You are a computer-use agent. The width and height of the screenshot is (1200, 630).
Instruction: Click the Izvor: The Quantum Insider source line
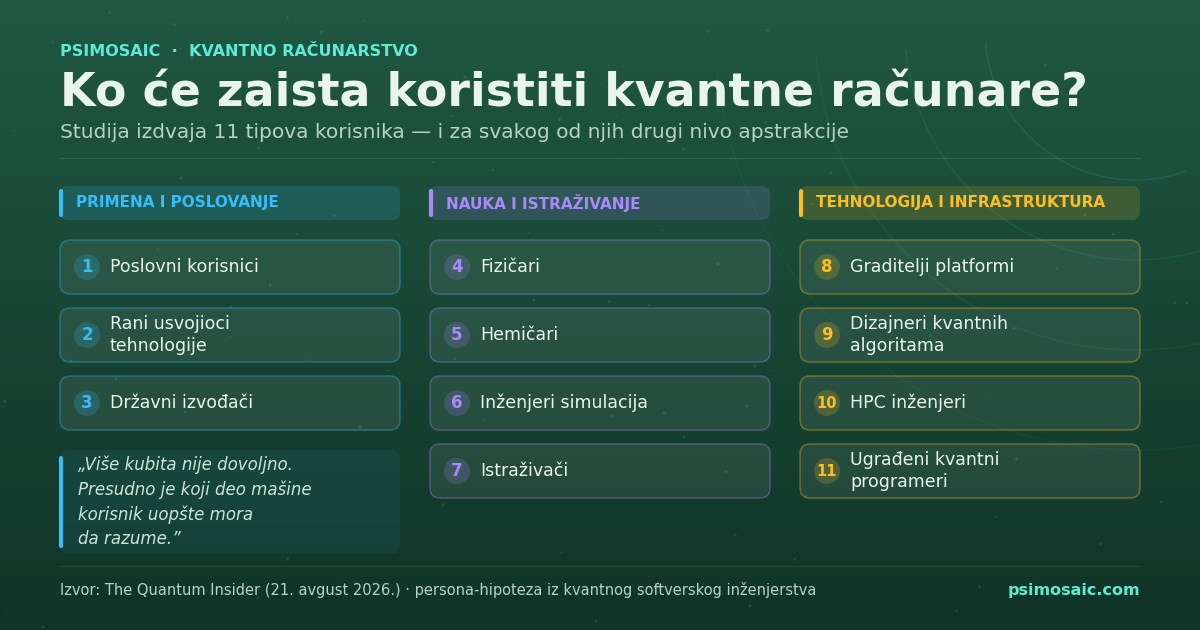click(438, 590)
